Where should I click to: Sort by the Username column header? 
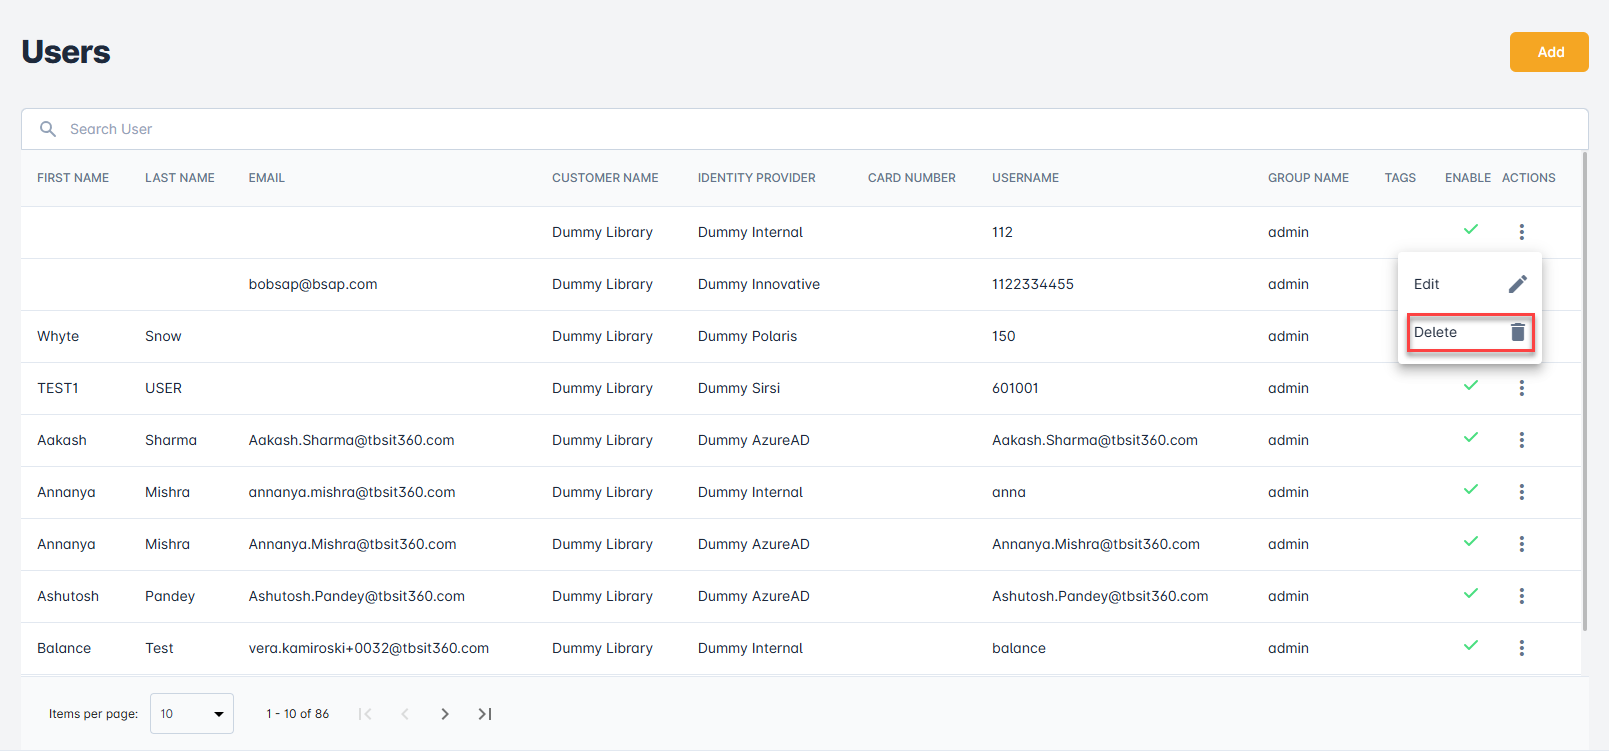1025,178
